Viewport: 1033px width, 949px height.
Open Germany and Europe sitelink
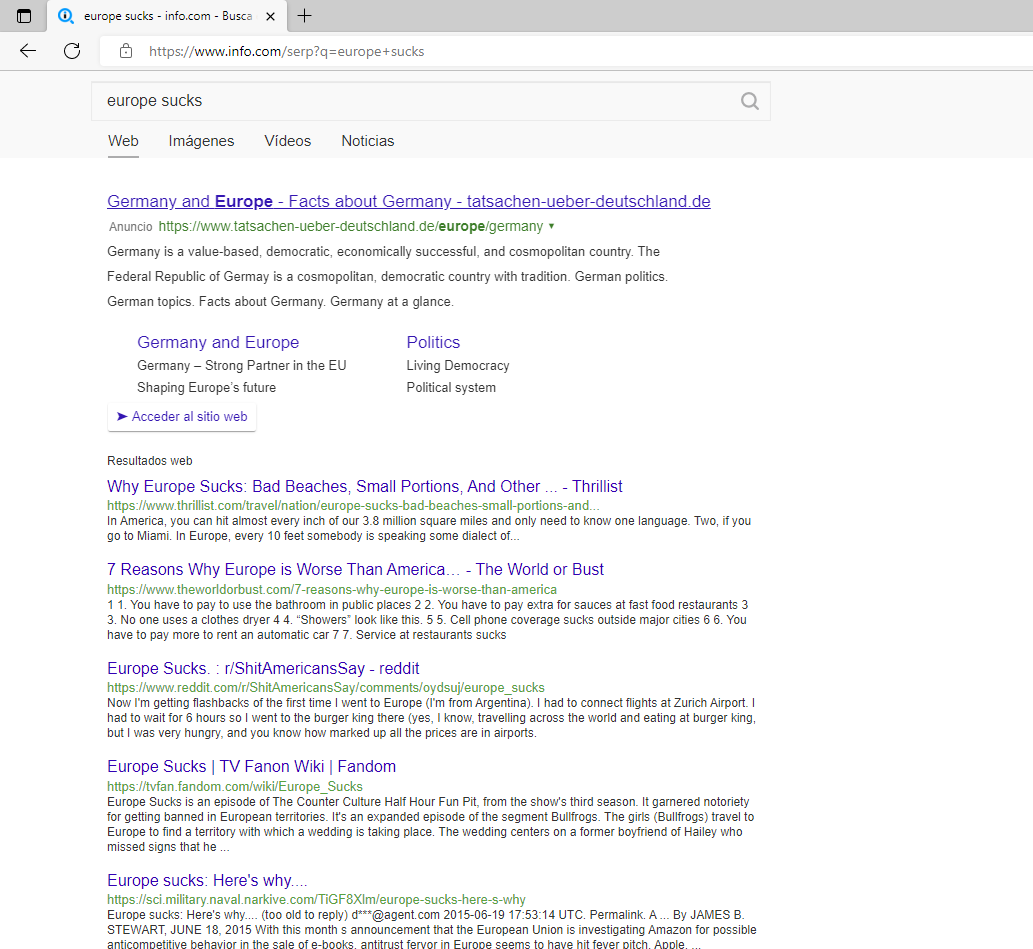coord(218,342)
